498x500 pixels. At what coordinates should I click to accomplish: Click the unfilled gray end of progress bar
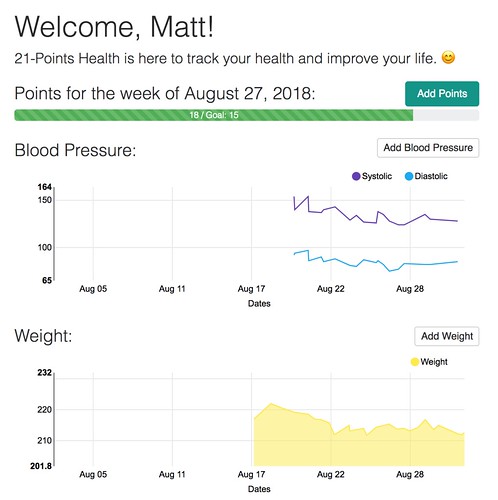click(x=446, y=115)
